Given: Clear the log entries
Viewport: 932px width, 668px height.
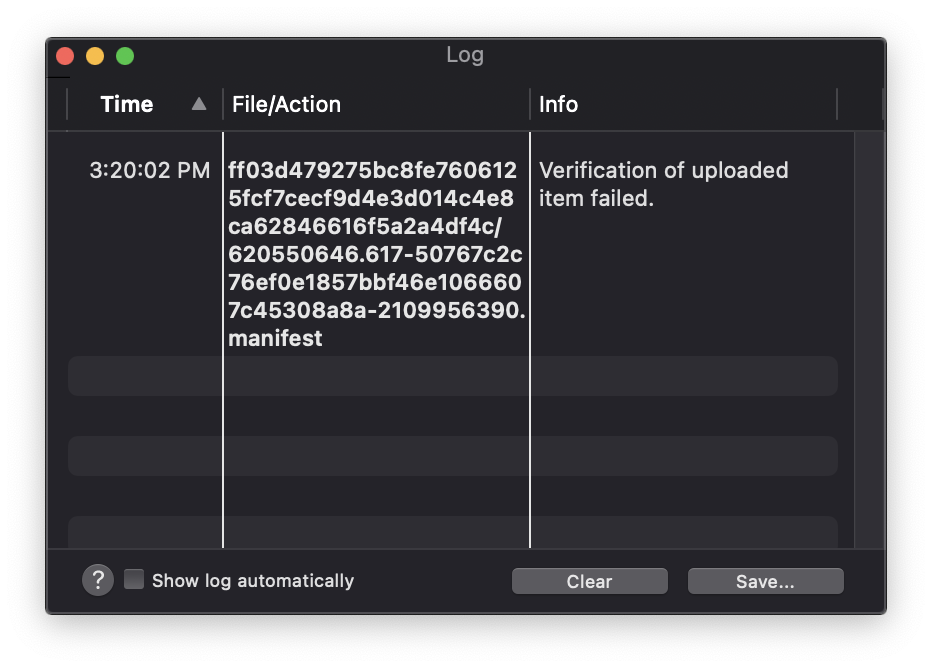Looking at the screenshot, I should coord(590,581).
